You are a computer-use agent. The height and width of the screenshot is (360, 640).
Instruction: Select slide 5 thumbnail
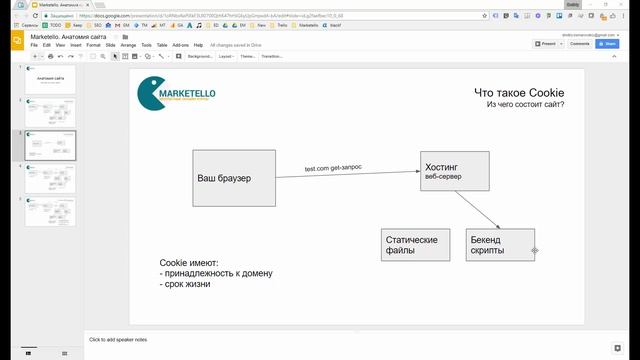[x=50, y=211]
